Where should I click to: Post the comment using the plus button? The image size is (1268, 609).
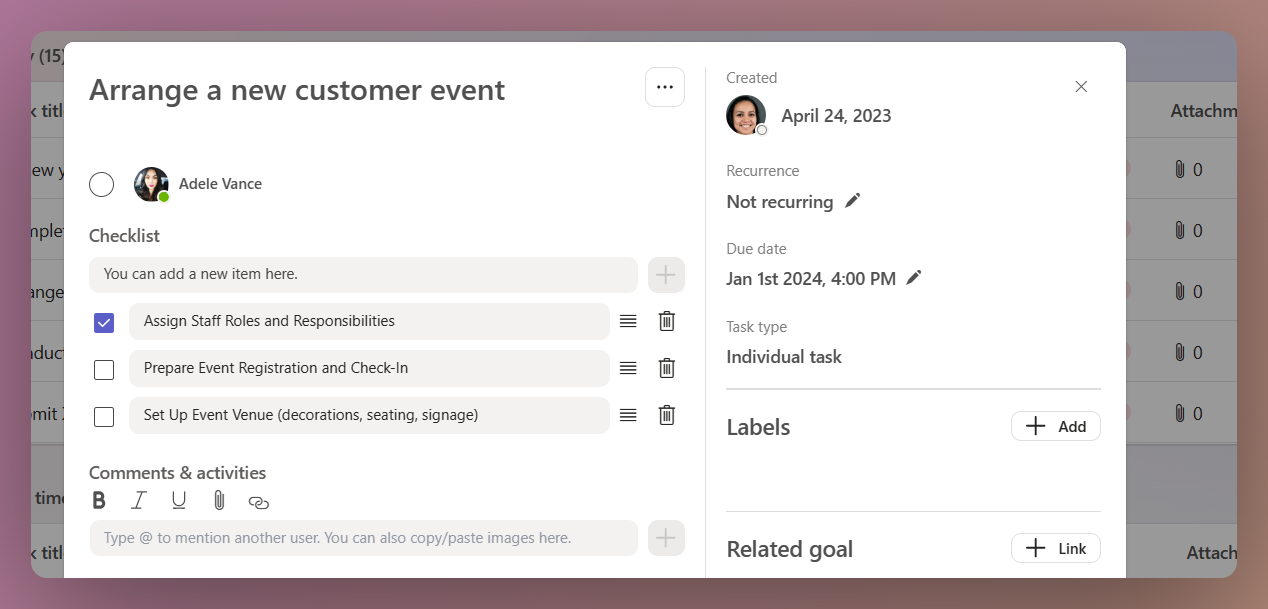point(665,537)
